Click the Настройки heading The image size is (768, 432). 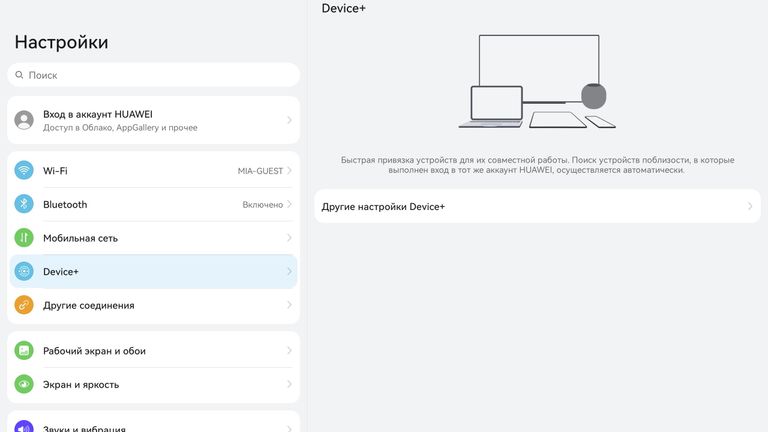tap(61, 42)
